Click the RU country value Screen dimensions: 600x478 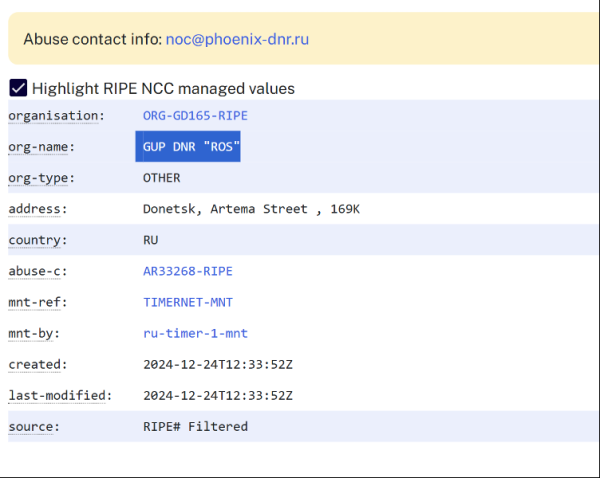tap(151, 240)
